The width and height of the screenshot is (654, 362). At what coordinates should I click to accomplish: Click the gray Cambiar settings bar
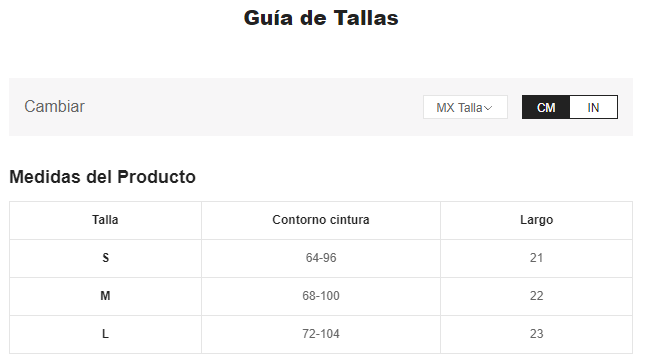pos(321,107)
